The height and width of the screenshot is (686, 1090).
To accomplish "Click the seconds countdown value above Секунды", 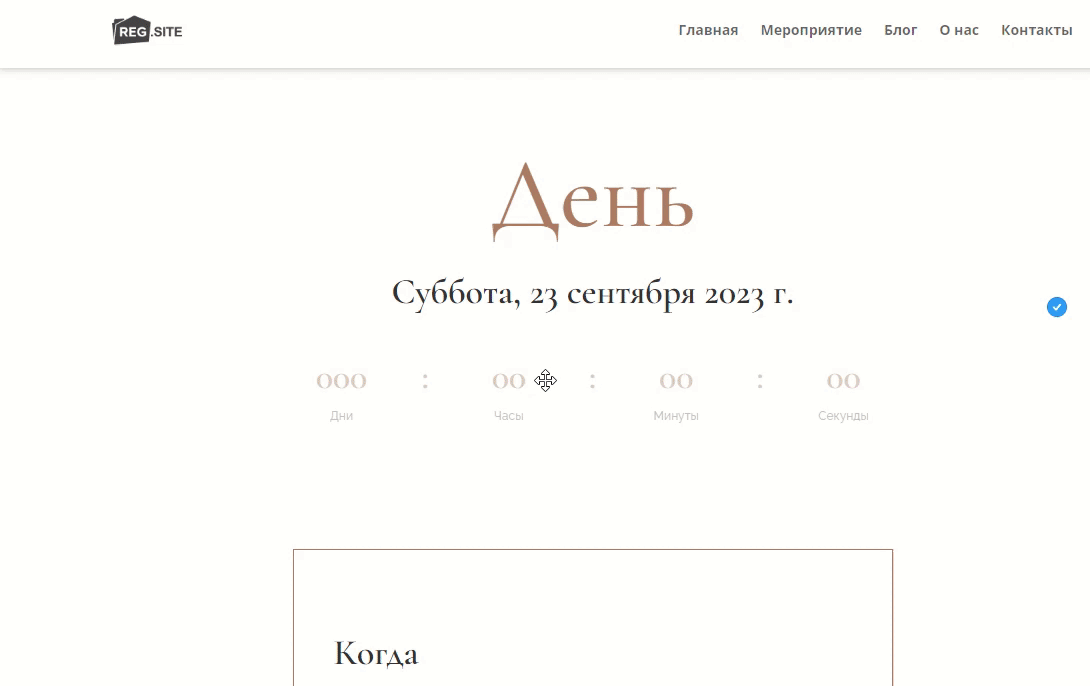I will point(843,381).
